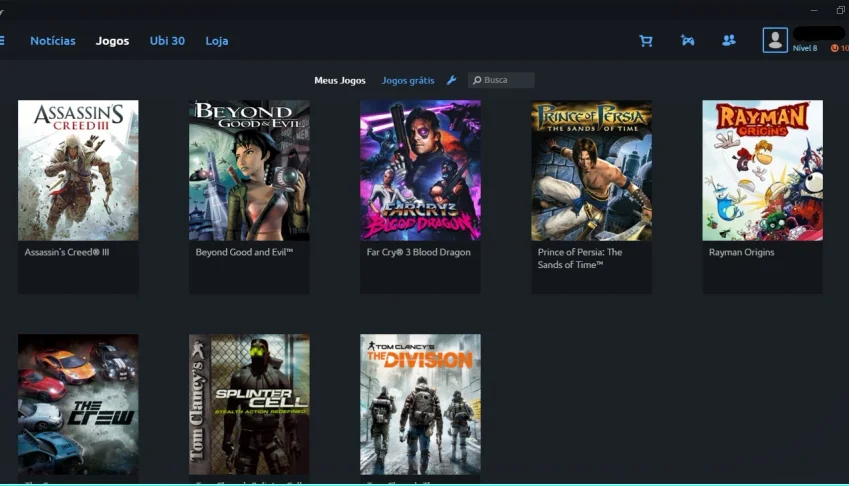Open Far Cry 3 Blood Dragon cover

[420, 170]
